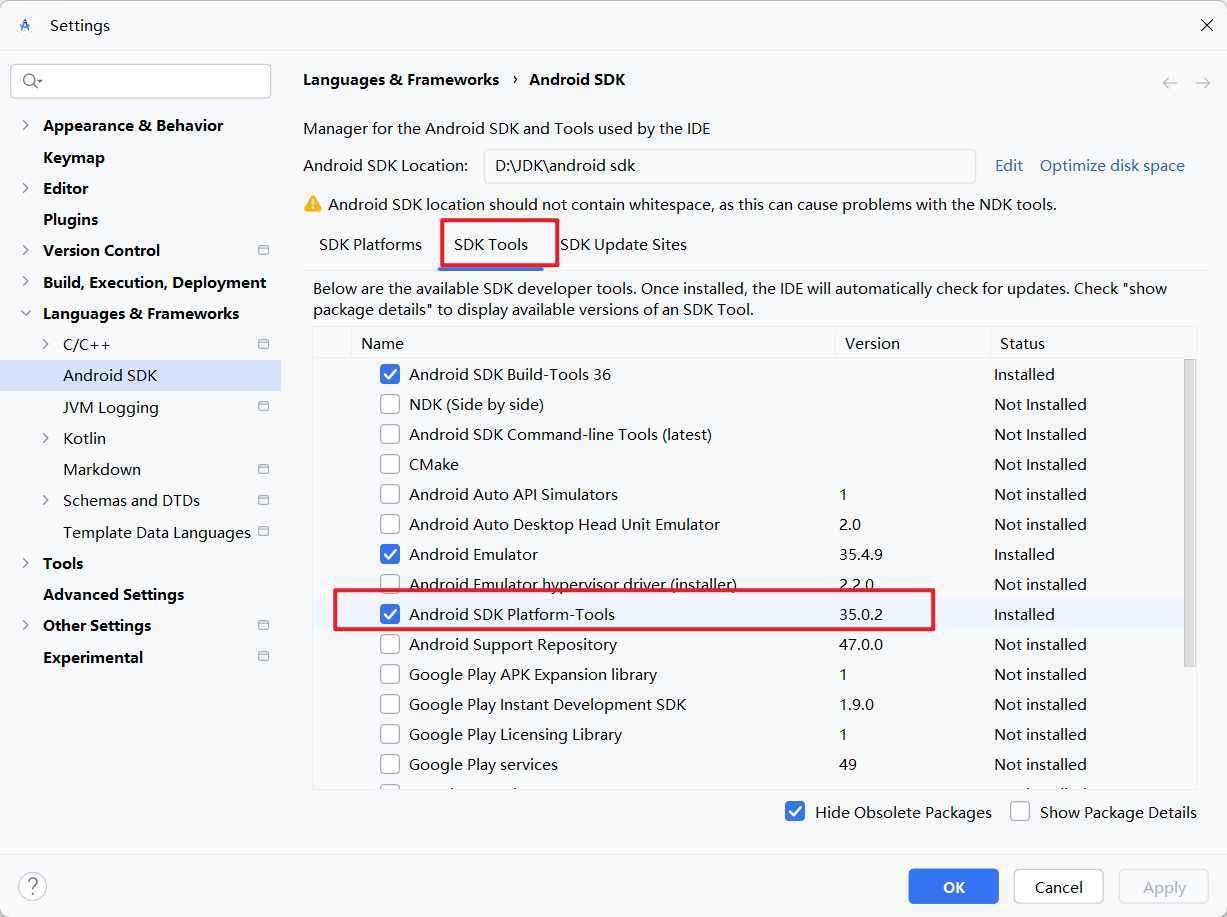Expand Version Control section
The image size is (1227, 917).
point(25,250)
